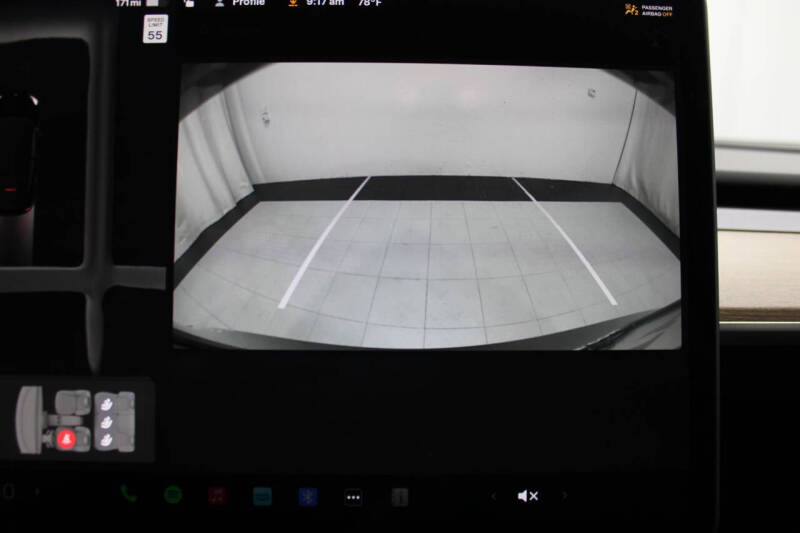Increase volume with the right chevron
The image size is (800, 533).
coord(564,495)
